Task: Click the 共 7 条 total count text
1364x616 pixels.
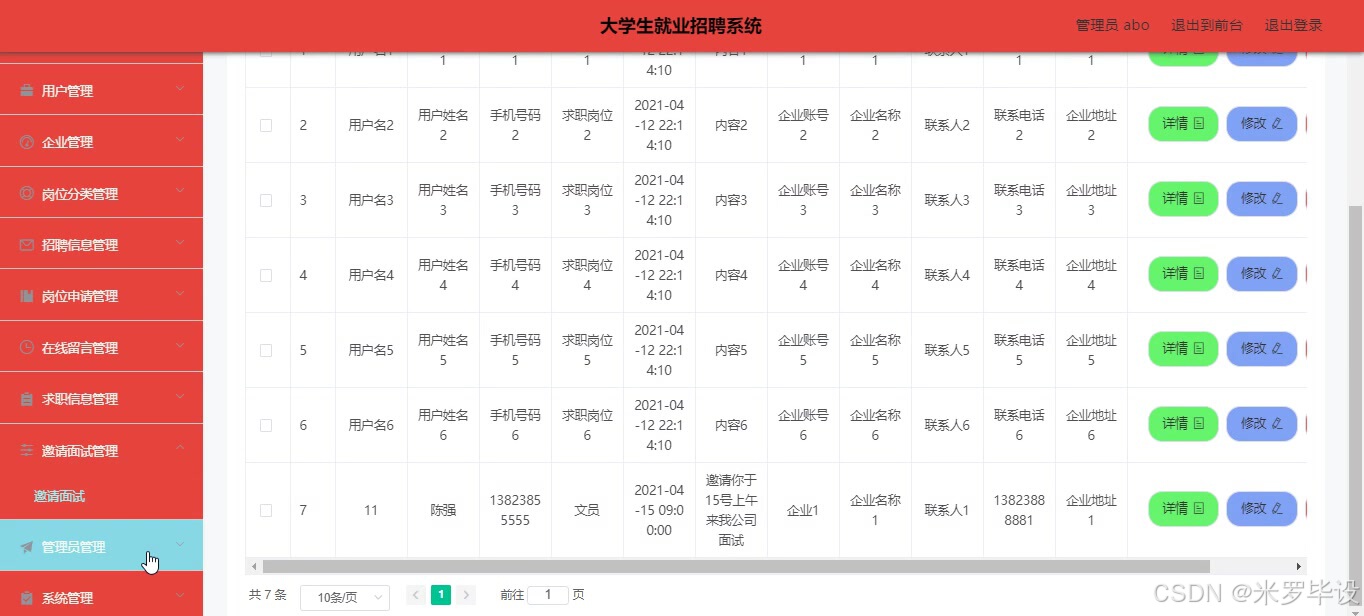Action: 268,595
